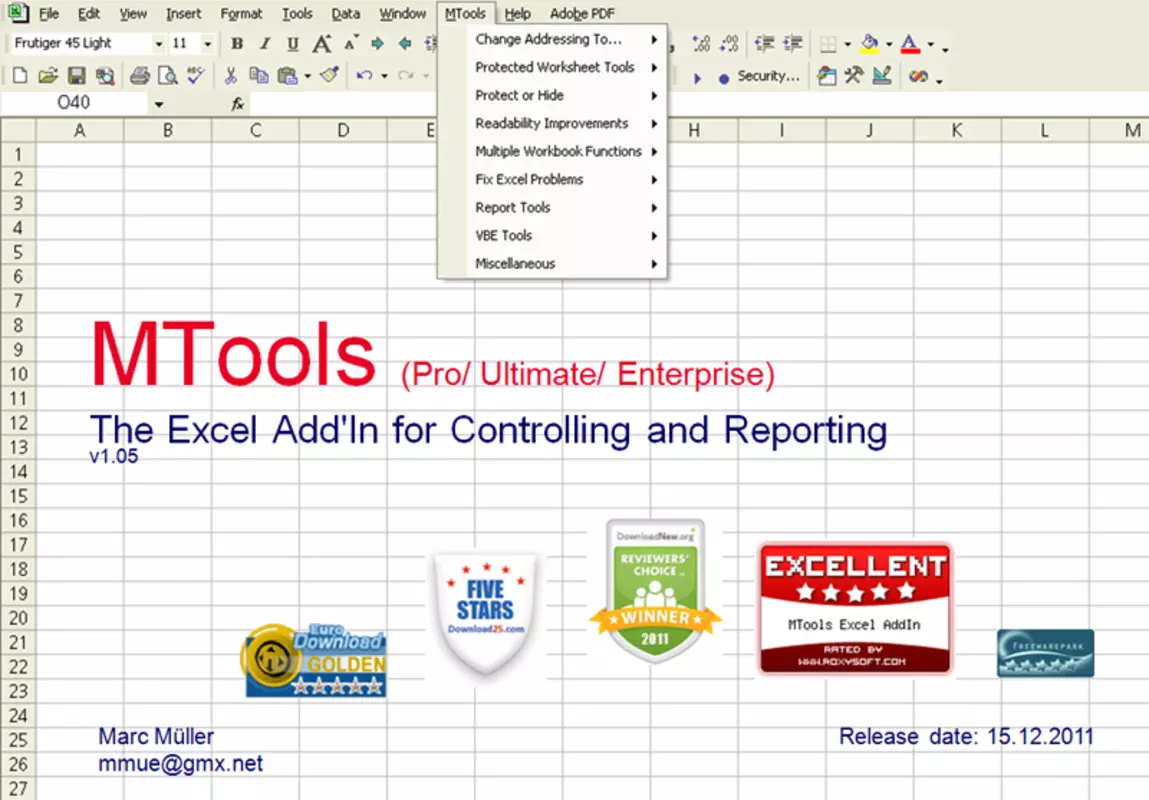Click the colorful Microsoft Script Editor icon
The image size is (1149, 800).
918,76
